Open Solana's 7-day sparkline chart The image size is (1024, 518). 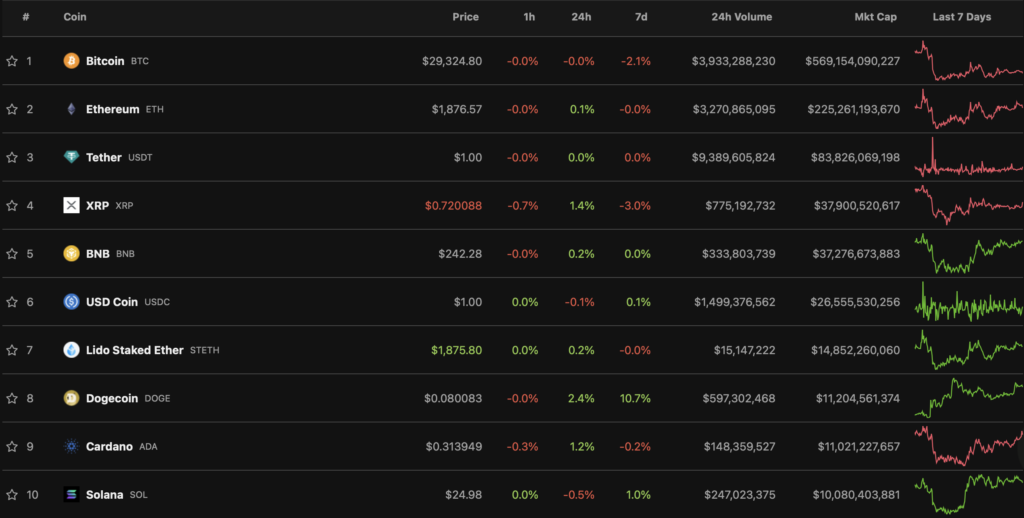tap(969, 494)
